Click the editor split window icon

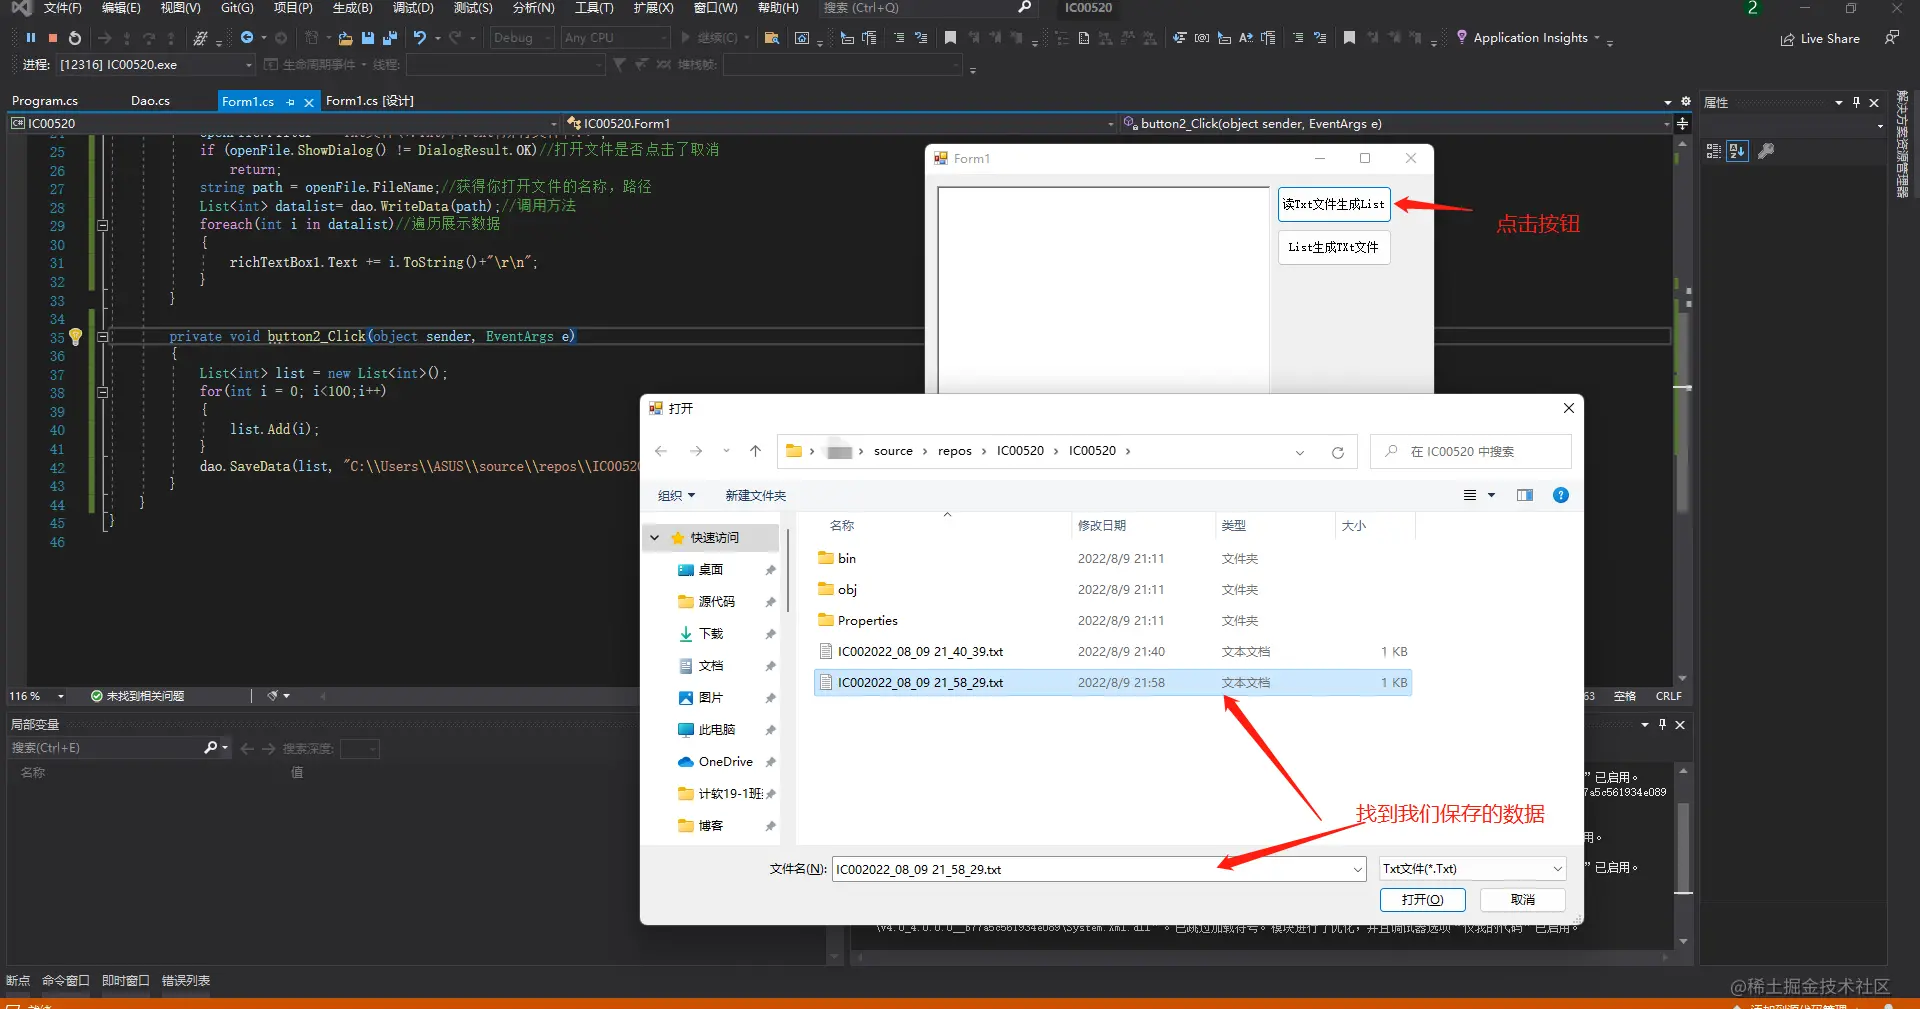tap(1682, 124)
